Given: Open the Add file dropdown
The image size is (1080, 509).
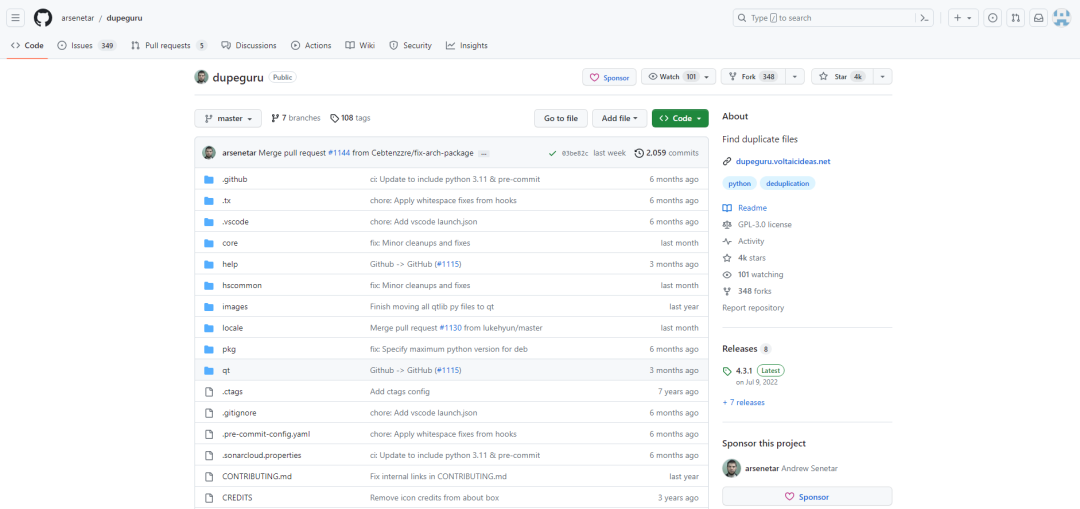Looking at the screenshot, I should click(619, 118).
